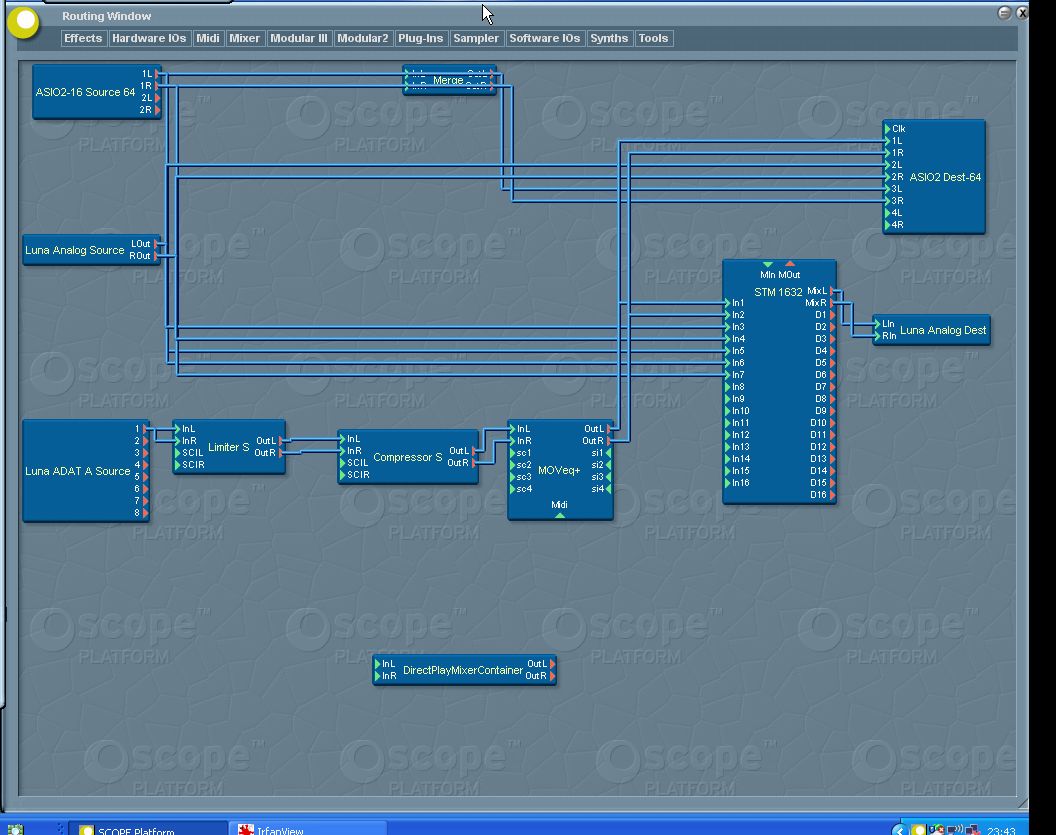Click the 2L output port on ASIO2-16 Source
Screen dimensions: 1056x835
coord(158,98)
